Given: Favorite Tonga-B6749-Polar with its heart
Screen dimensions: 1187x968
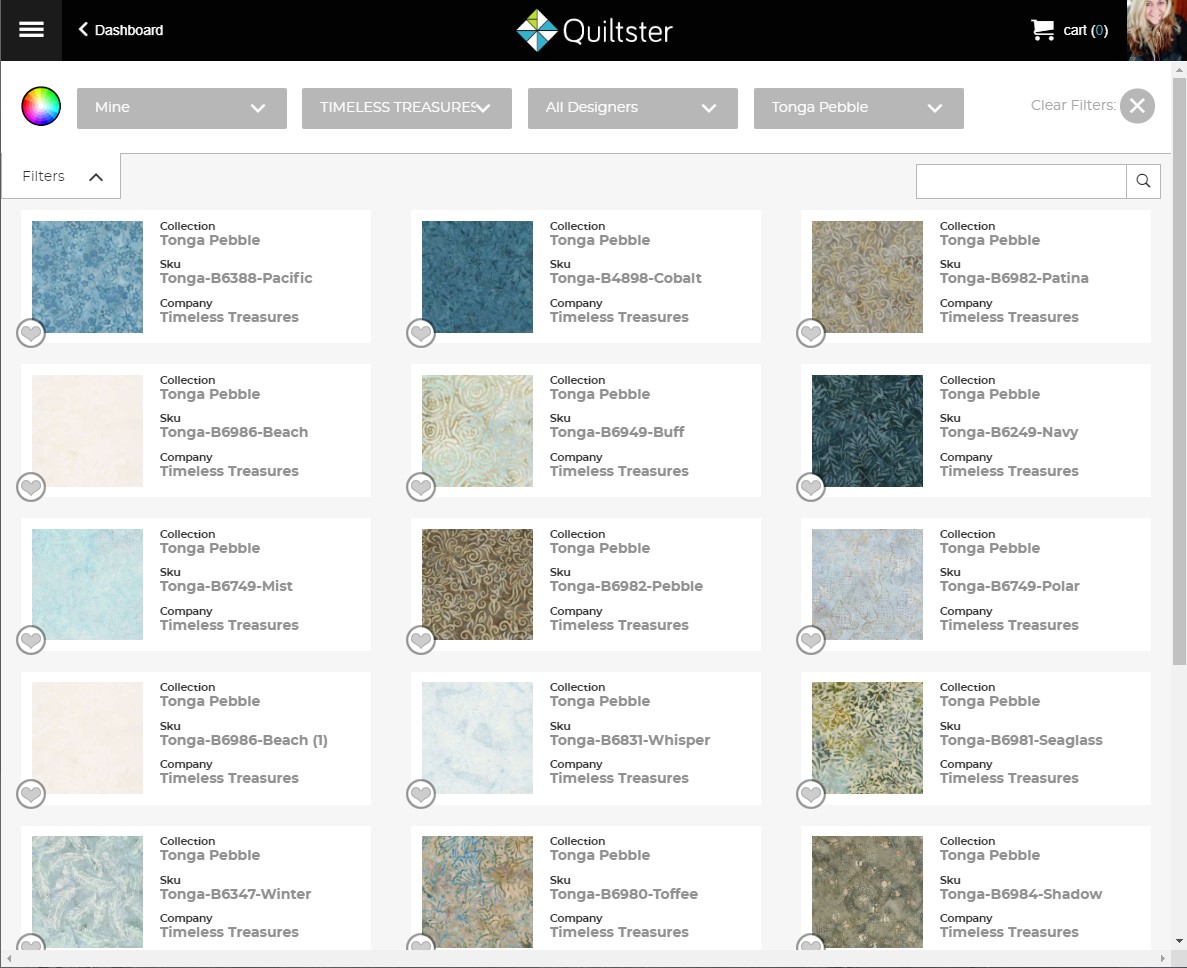Looking at the screenshot, I should (x=811, y=640).
